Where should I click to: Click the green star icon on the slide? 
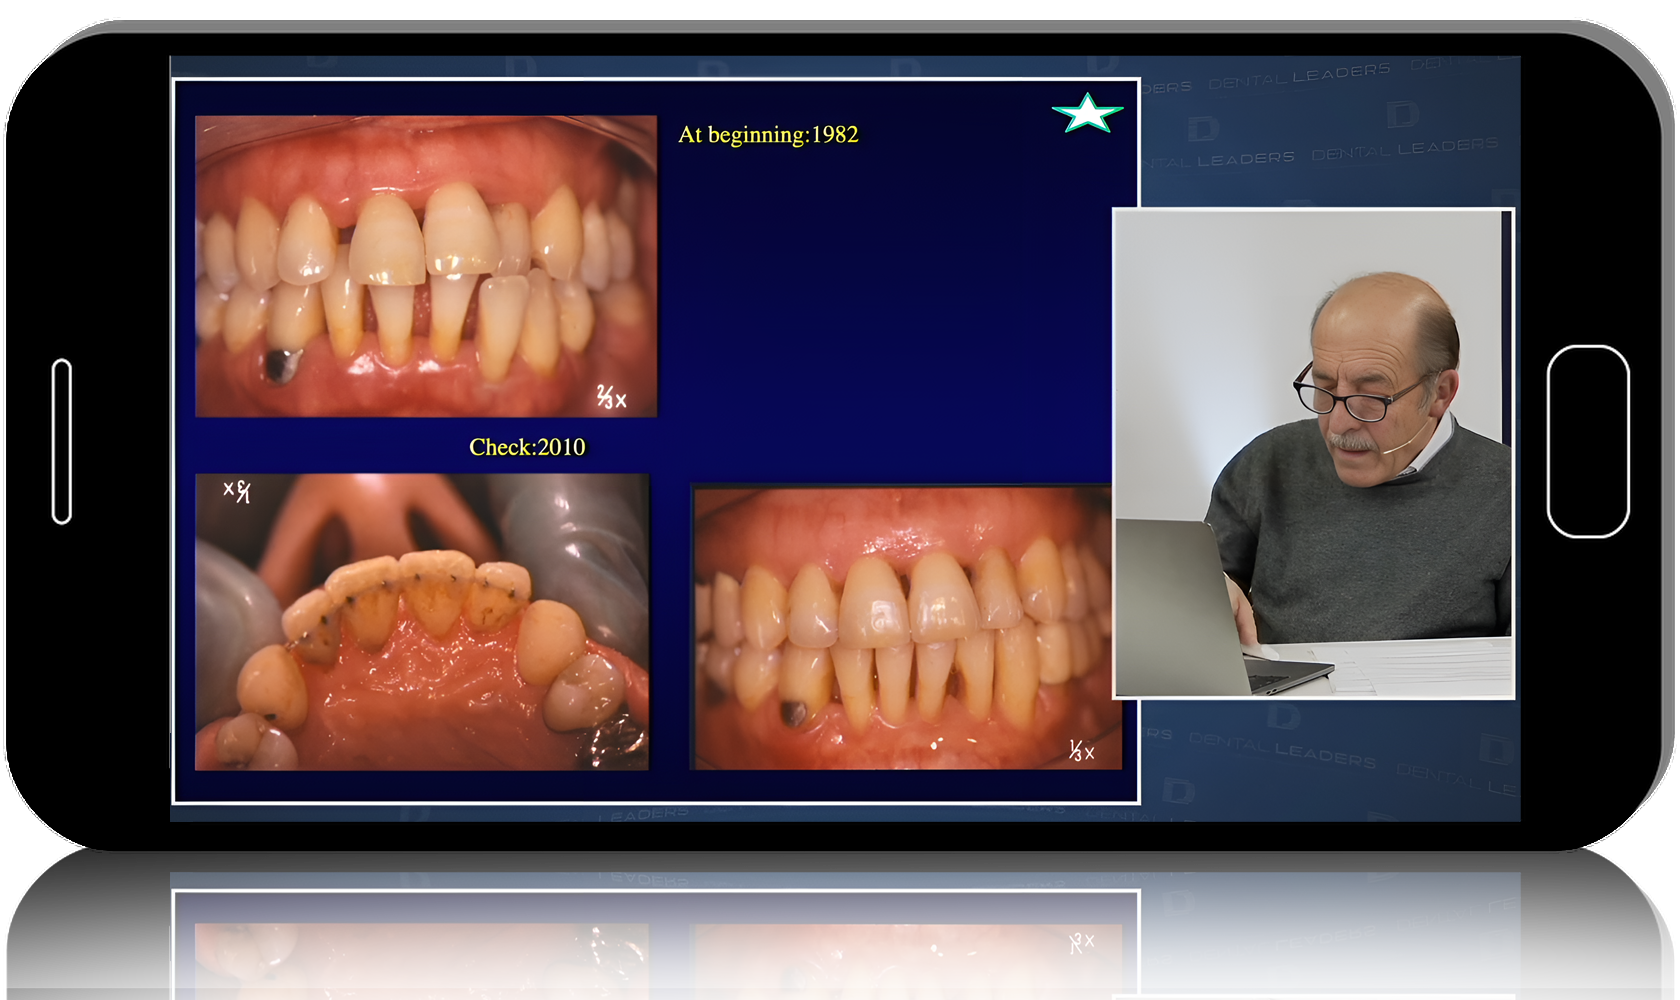click(x=1087, y=113)
